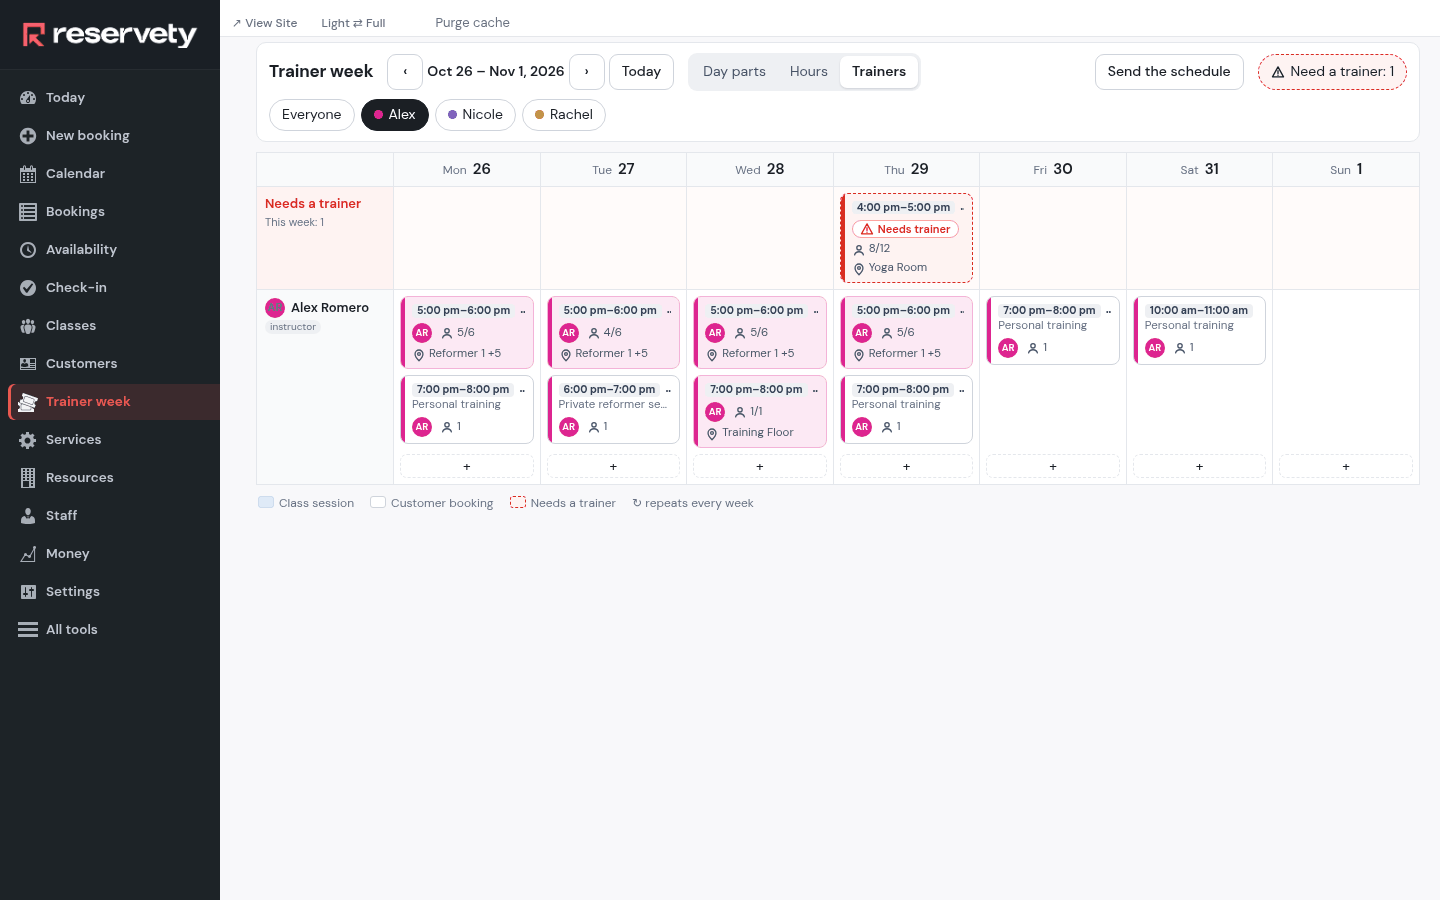This screenshot has width=1440, height=900.
Task: Toggle the Nicole trainer filter
Action: pyautogui.click(x=475, y=115)
